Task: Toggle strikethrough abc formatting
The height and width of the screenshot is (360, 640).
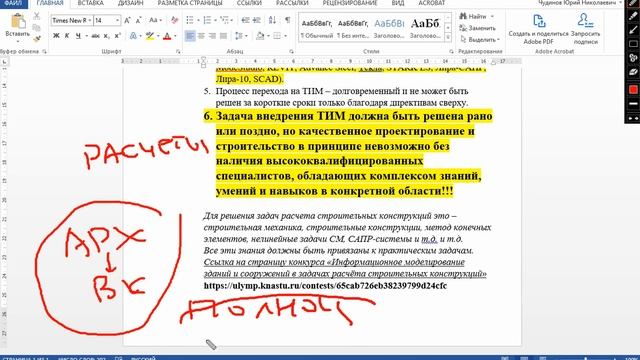Action: (x=96, y=36)
